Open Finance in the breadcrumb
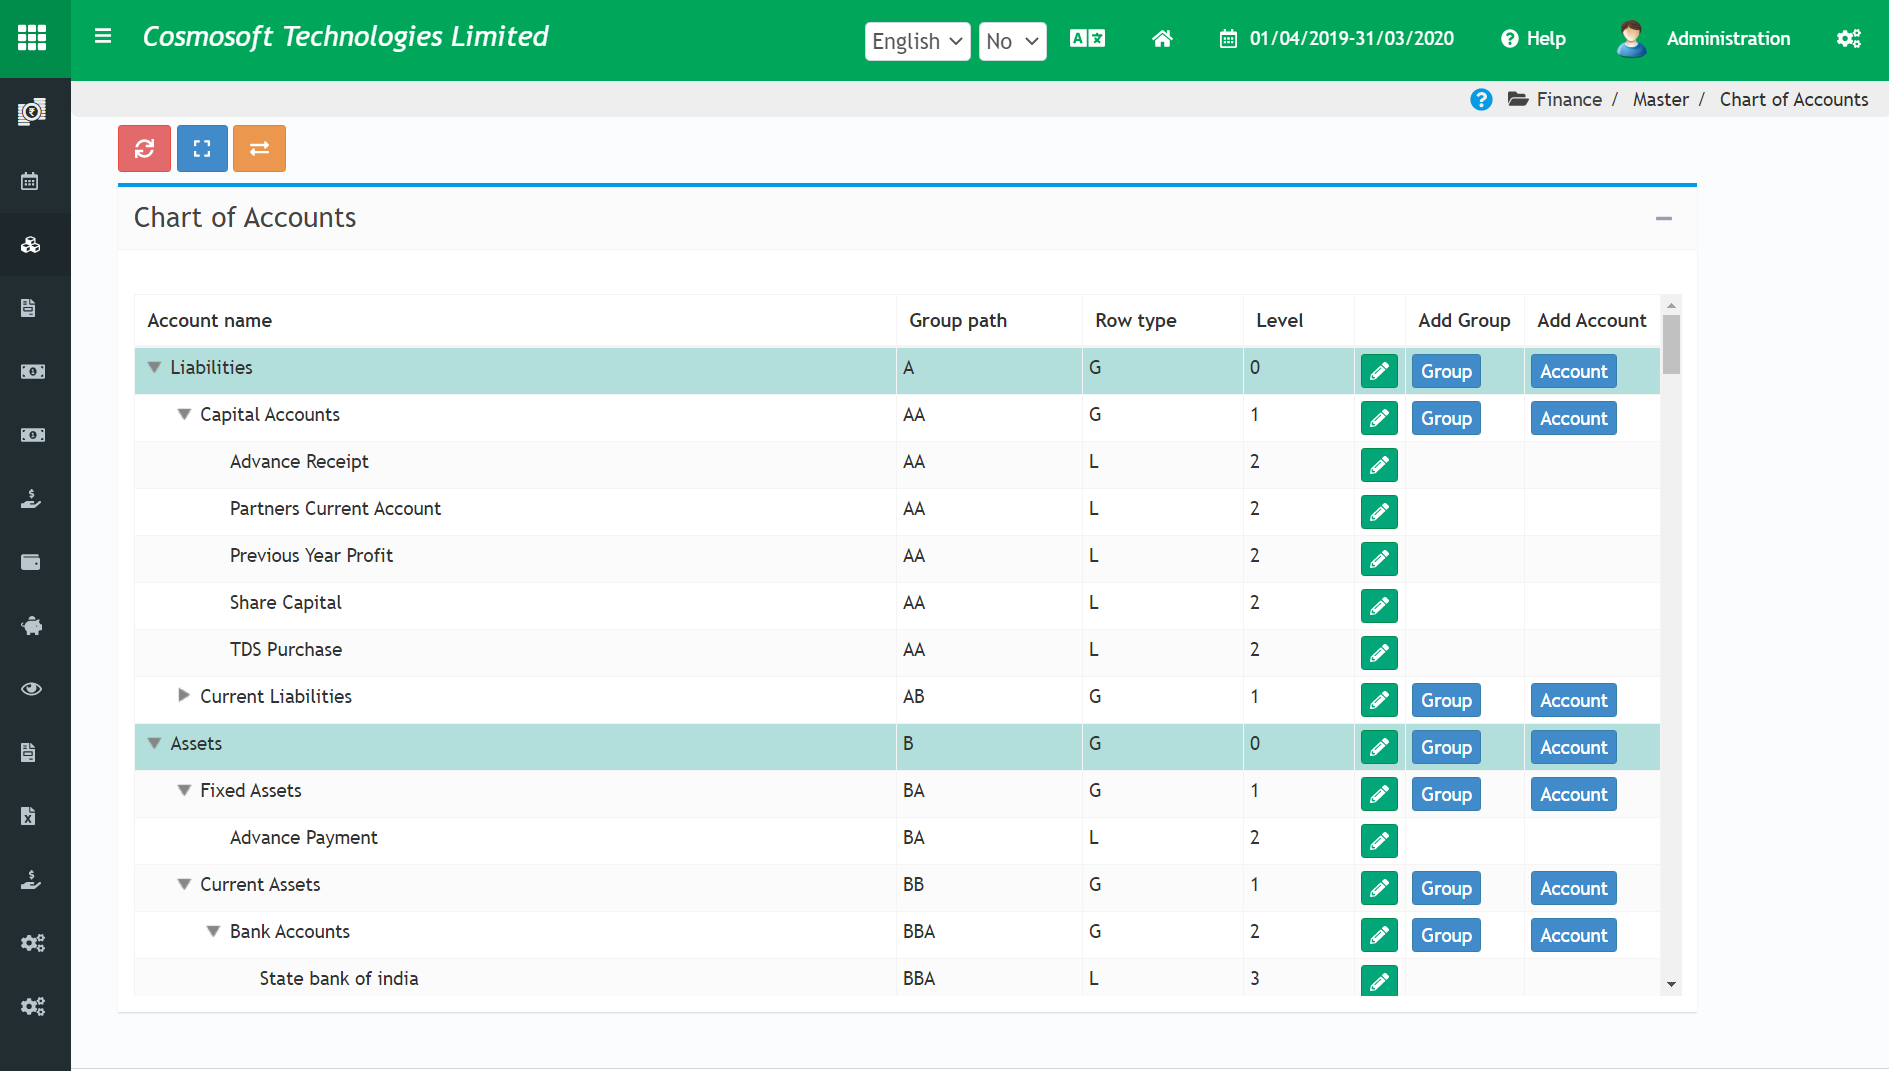Viewport: 1889px width, 1071px height. [1568, 100]
